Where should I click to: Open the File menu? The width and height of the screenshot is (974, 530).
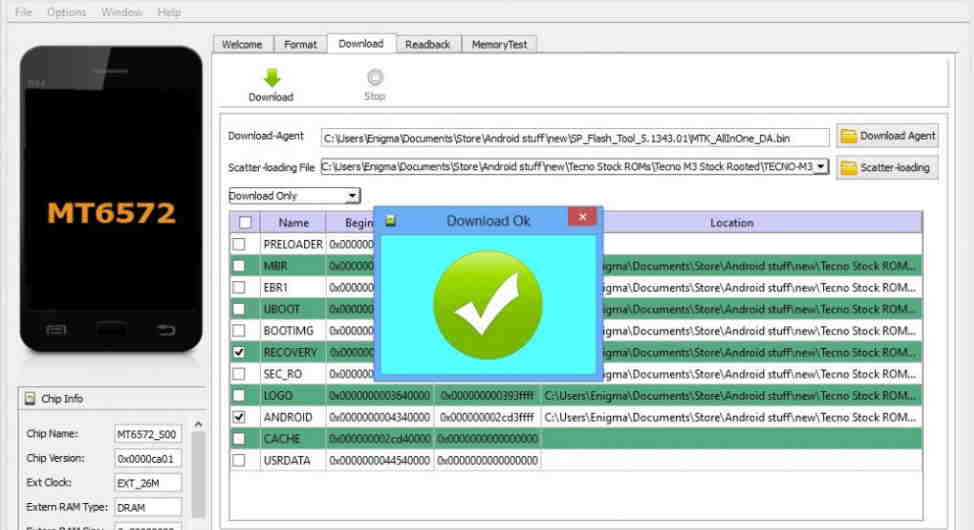[x=23, y=12]
